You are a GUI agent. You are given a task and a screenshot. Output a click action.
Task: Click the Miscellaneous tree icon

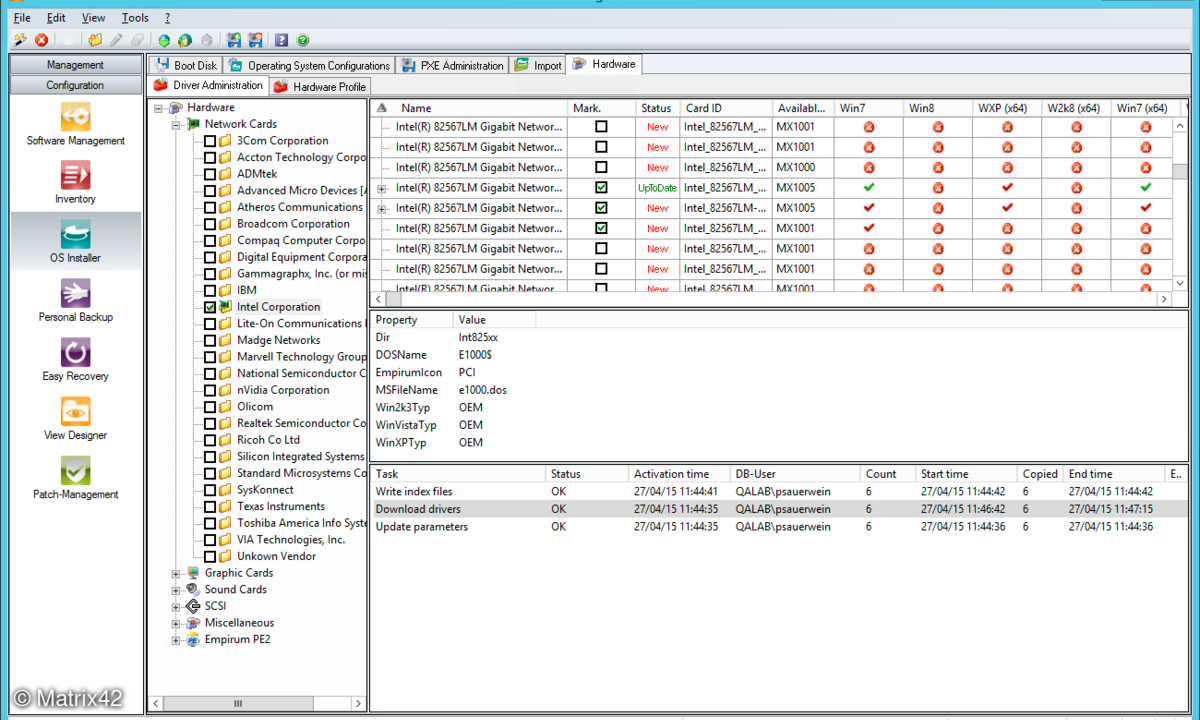click(x=193, y=623)
